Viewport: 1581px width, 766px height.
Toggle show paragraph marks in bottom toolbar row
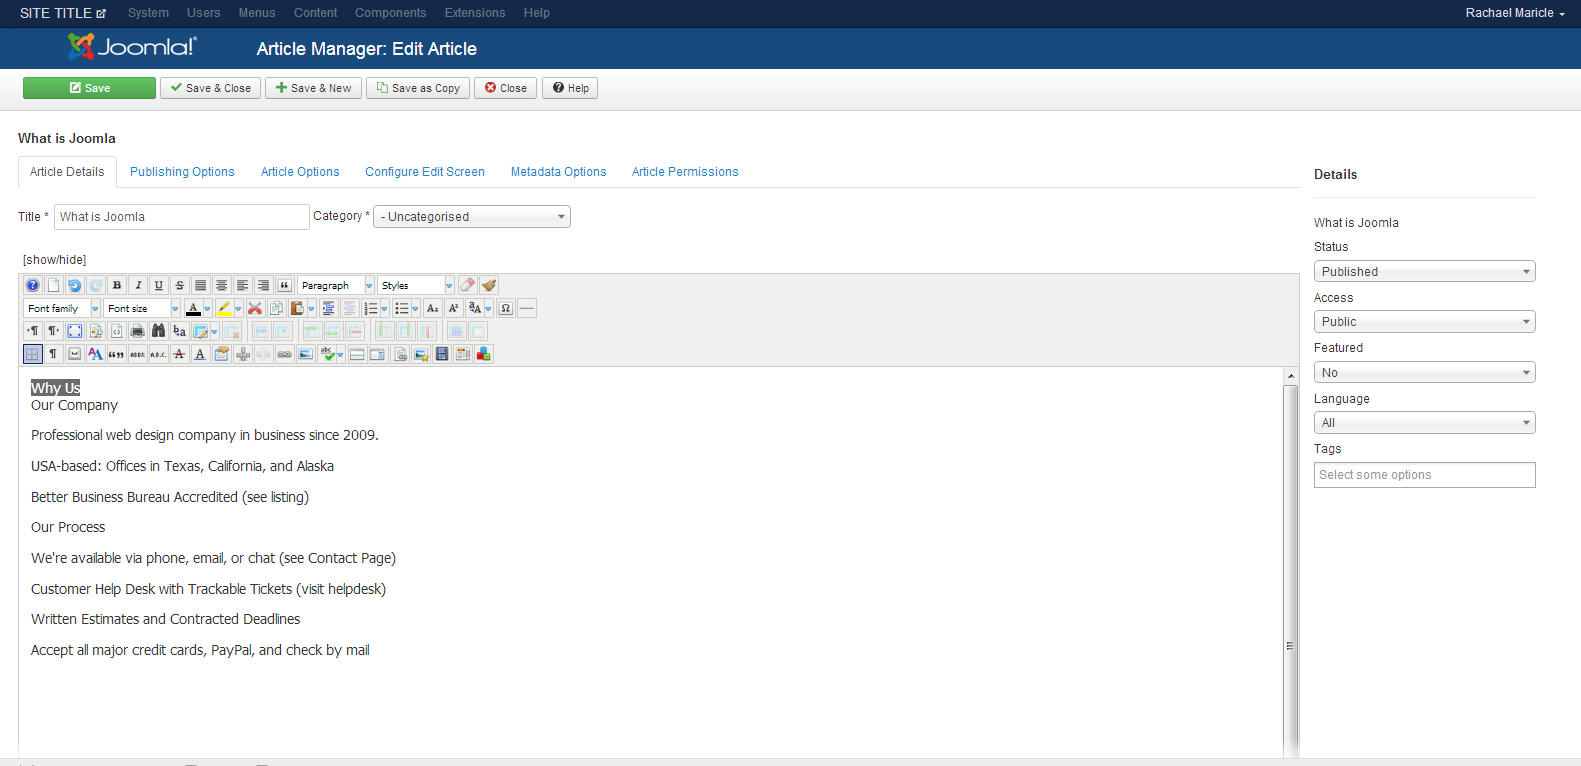(x=52, y=354)
